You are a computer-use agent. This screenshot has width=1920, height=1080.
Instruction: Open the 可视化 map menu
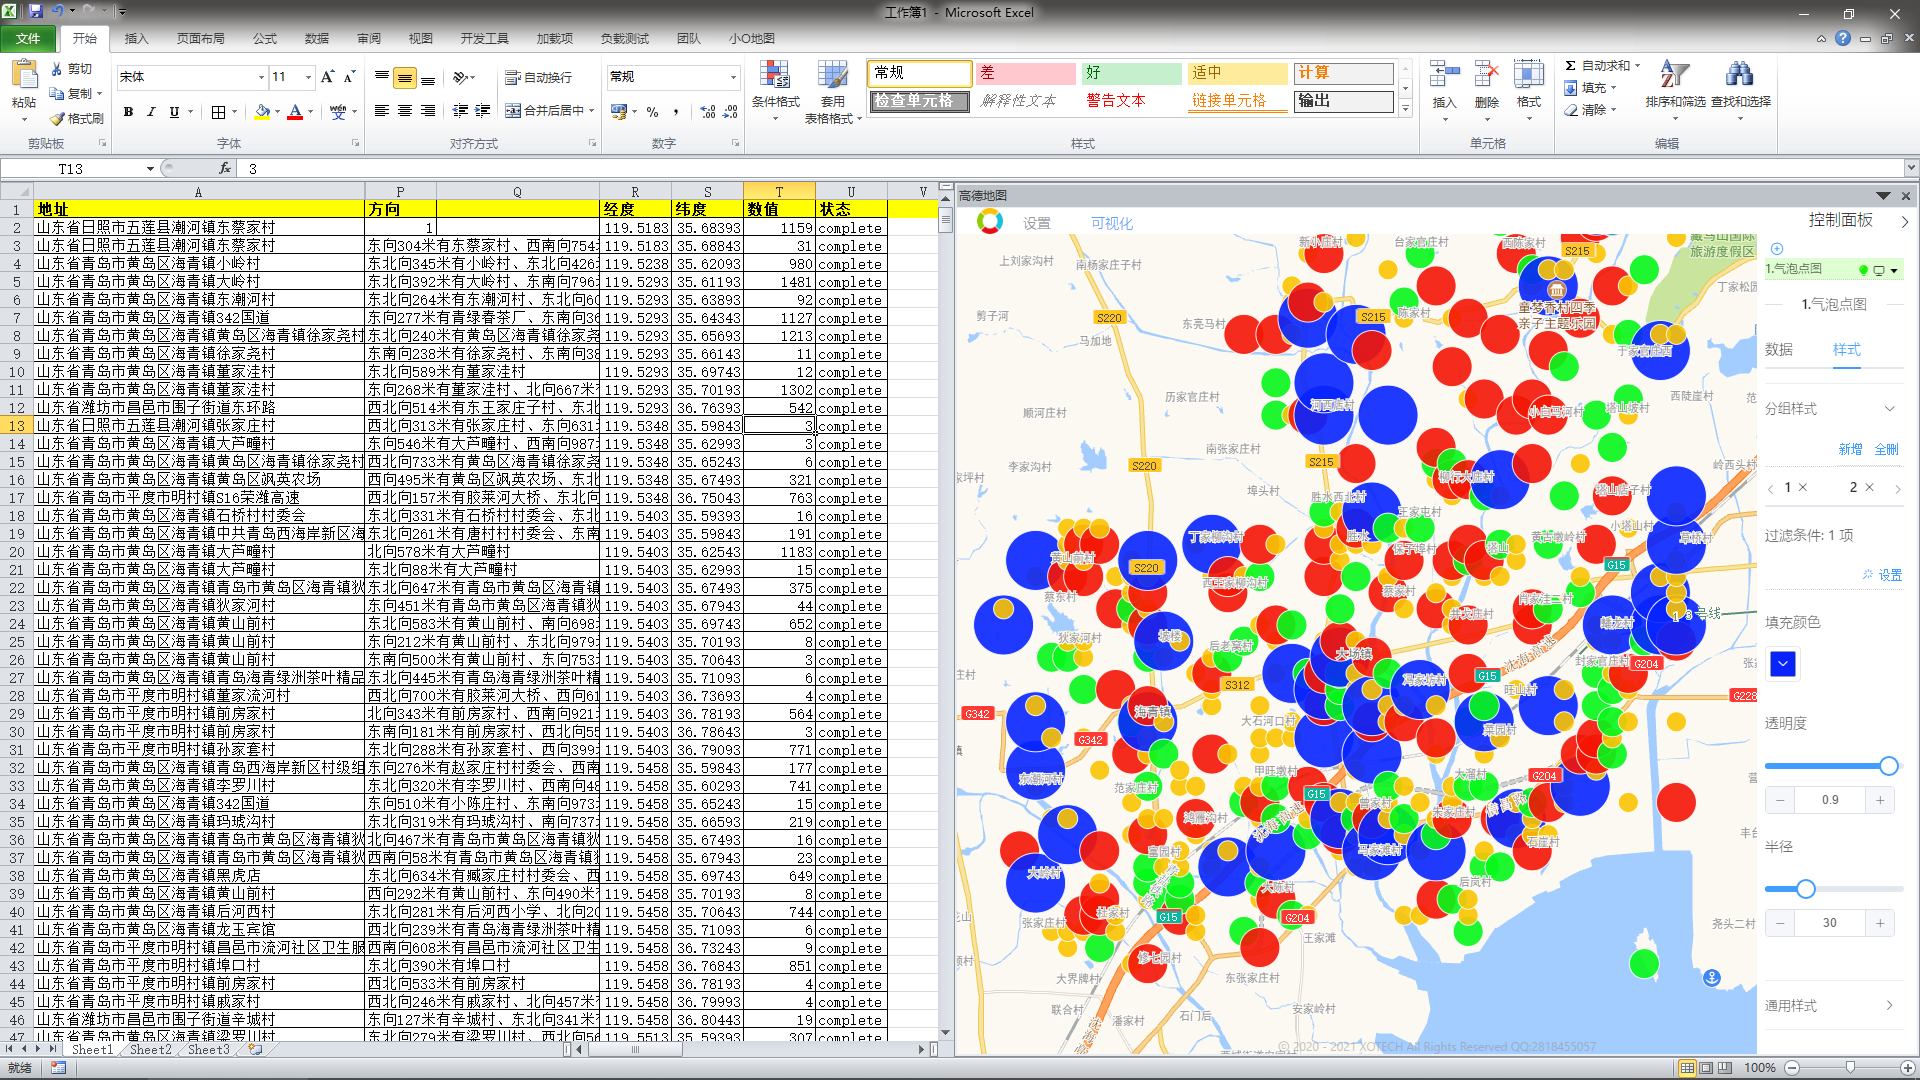(1112, 223)
